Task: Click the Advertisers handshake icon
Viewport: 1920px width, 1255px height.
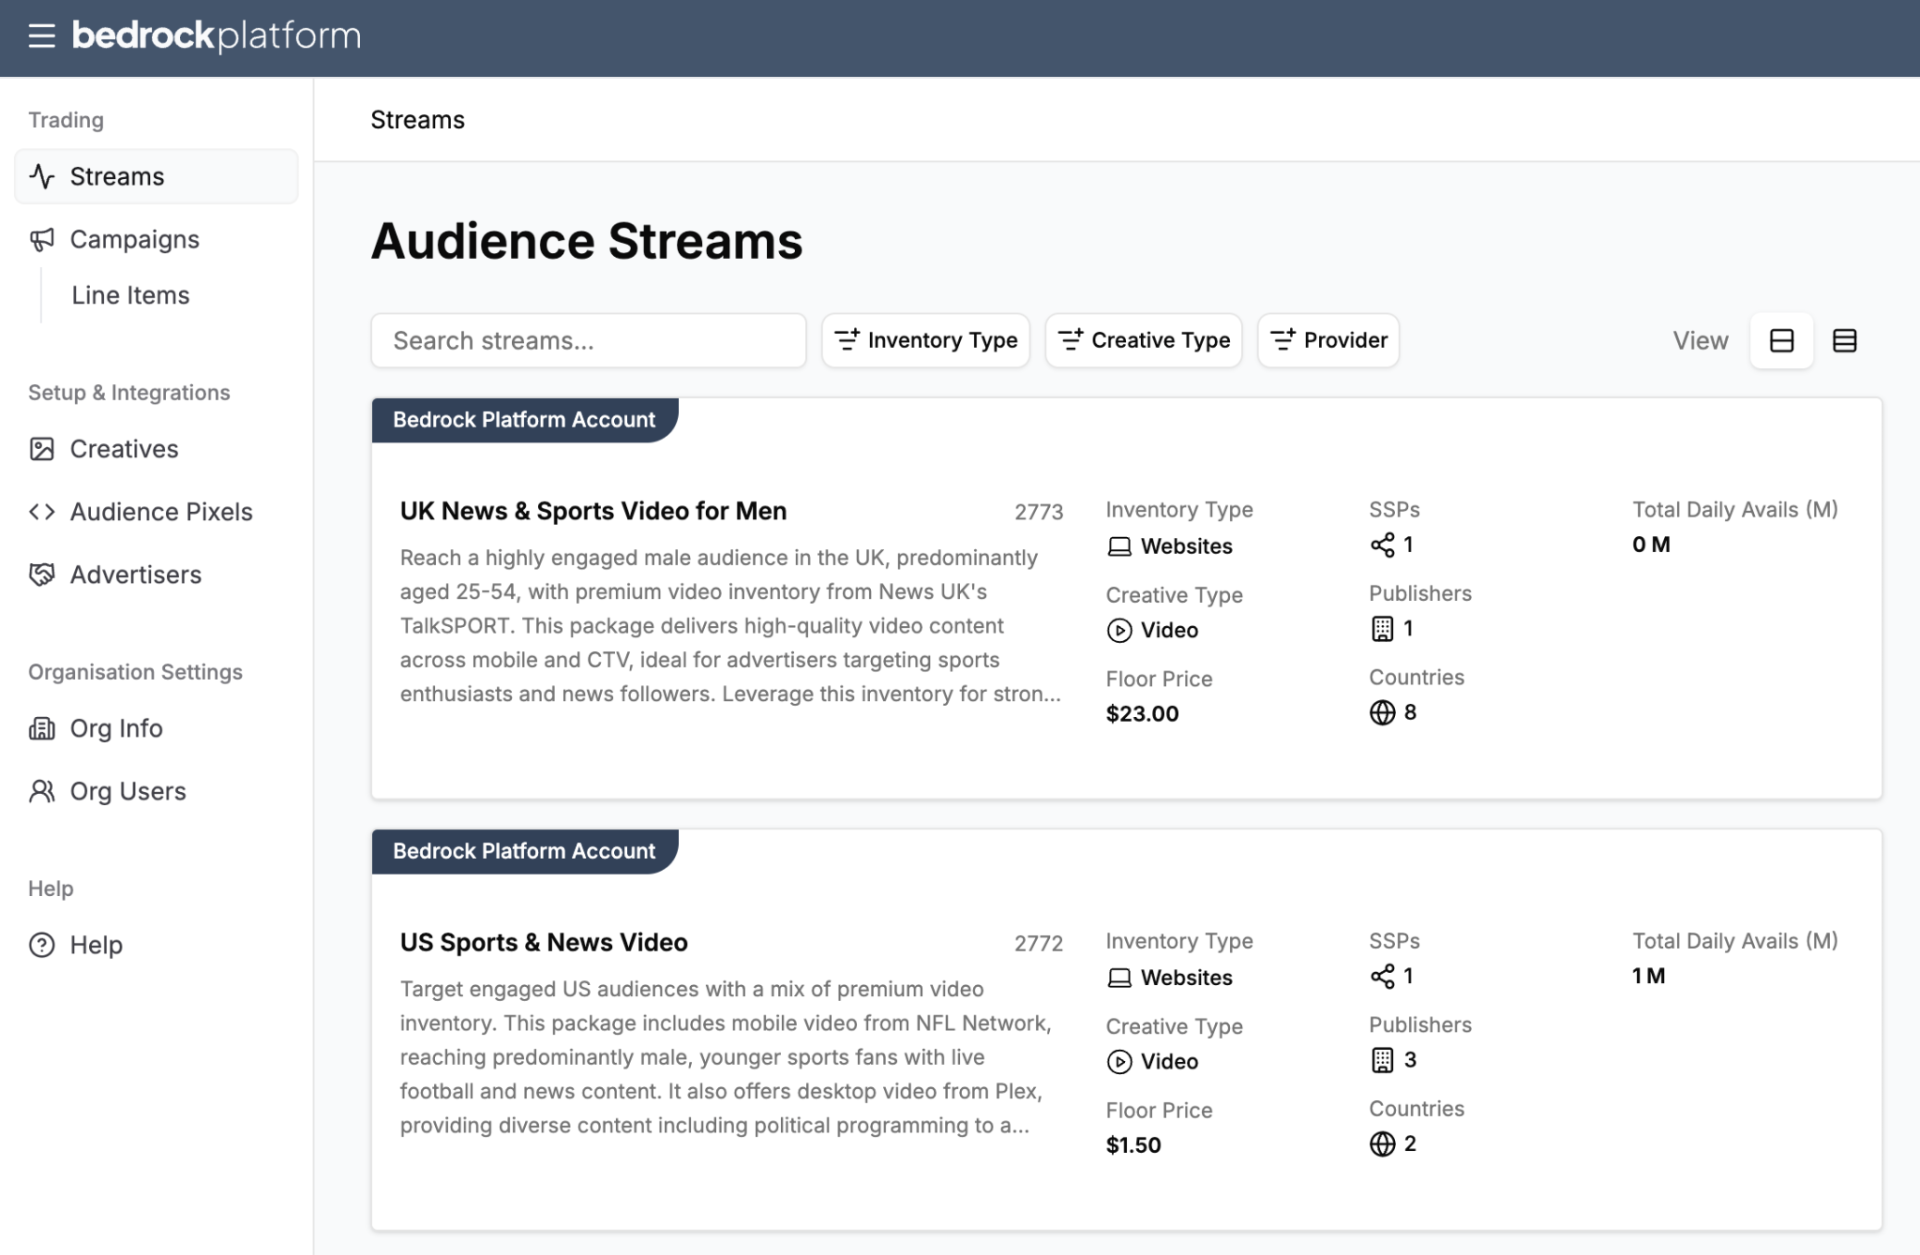Action: (42, 575)
